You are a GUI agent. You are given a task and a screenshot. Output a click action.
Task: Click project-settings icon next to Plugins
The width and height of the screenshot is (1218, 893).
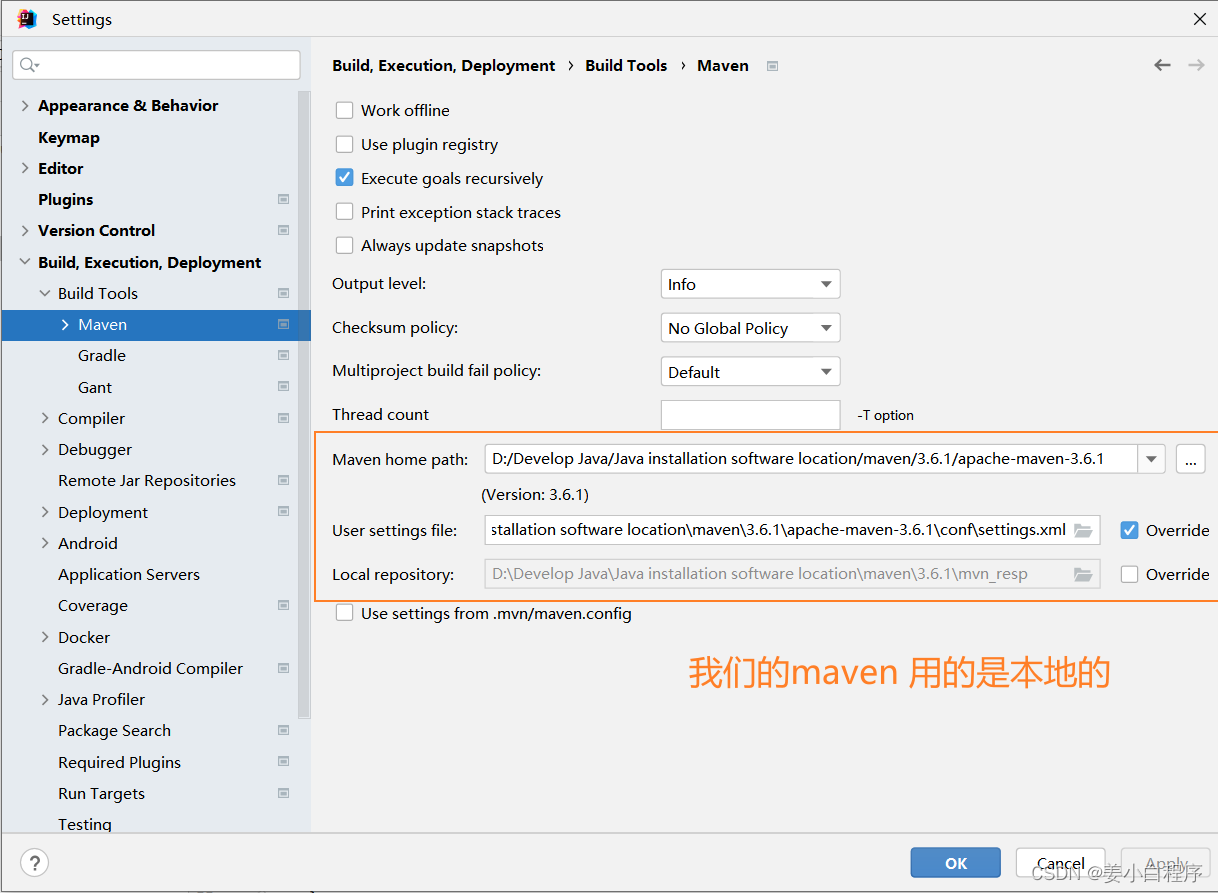click(284, 199)
